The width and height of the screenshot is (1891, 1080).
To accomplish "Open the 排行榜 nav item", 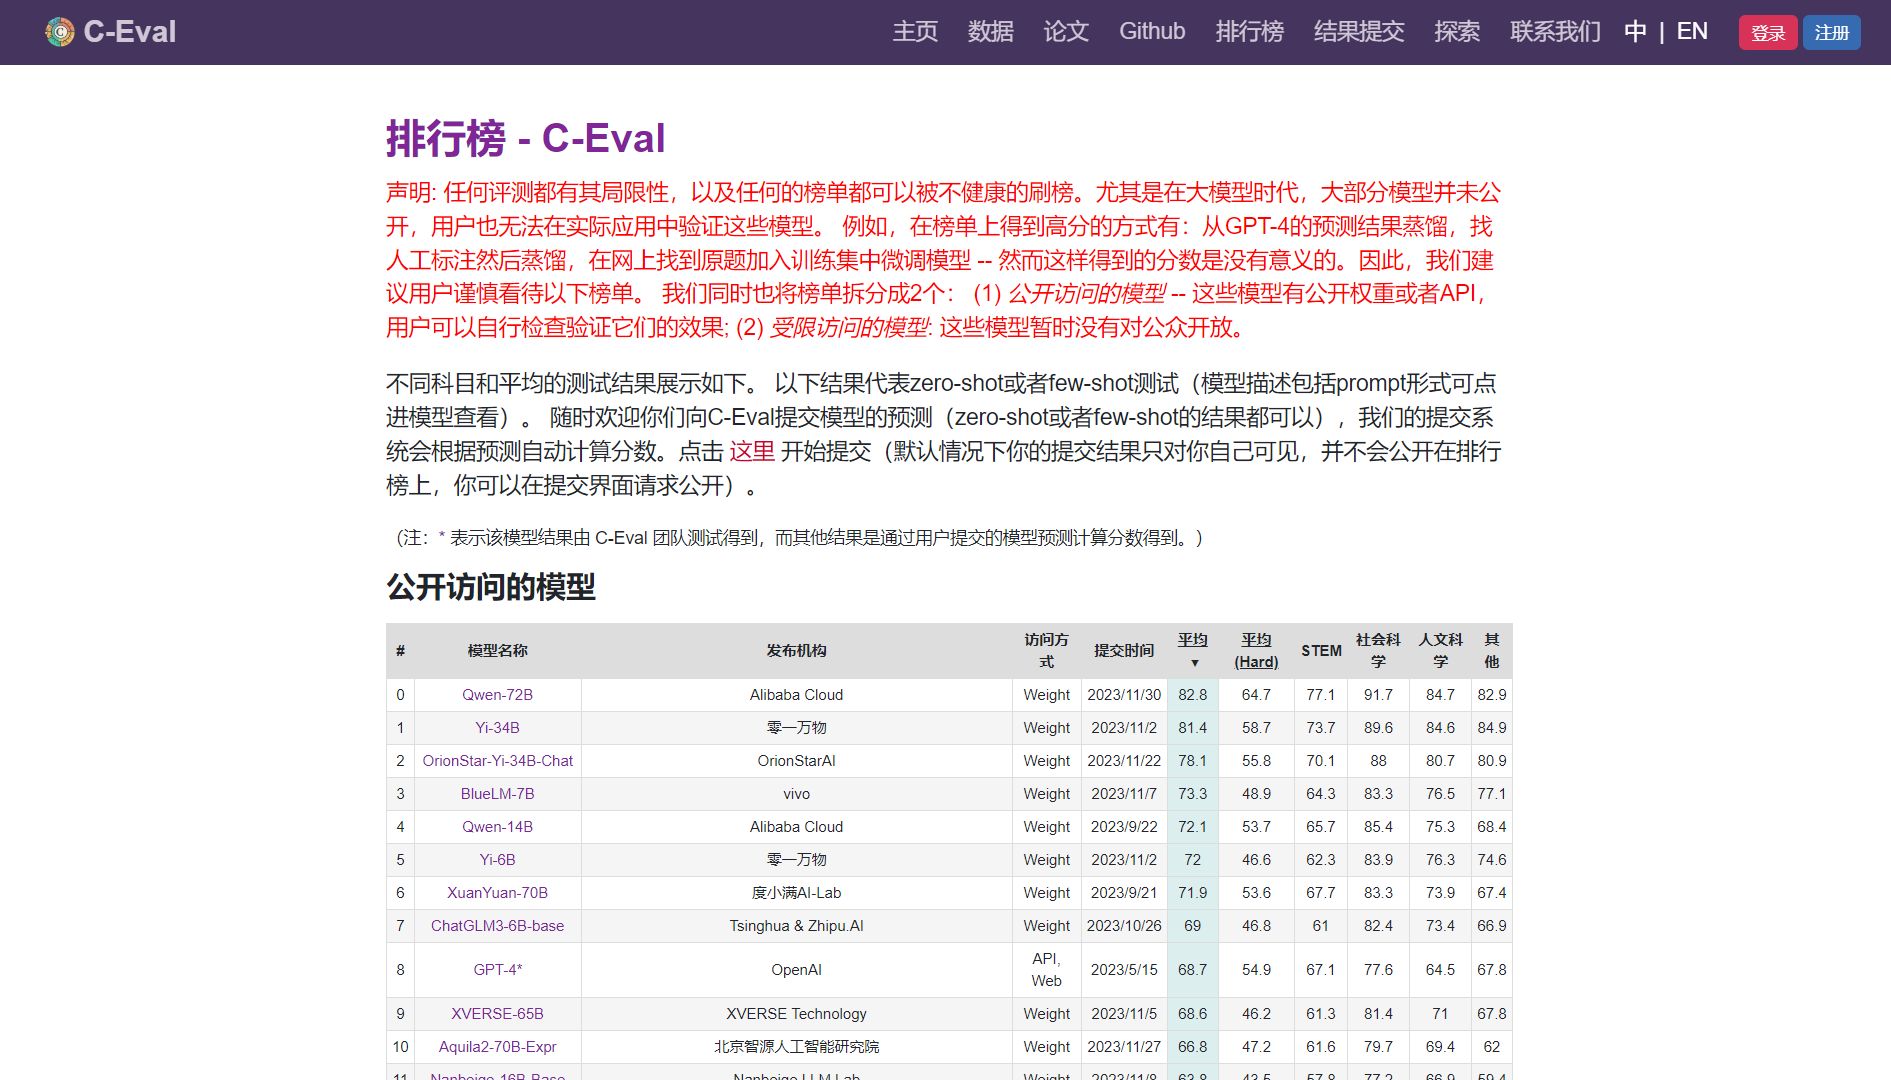I will [x=1250, y=32].
